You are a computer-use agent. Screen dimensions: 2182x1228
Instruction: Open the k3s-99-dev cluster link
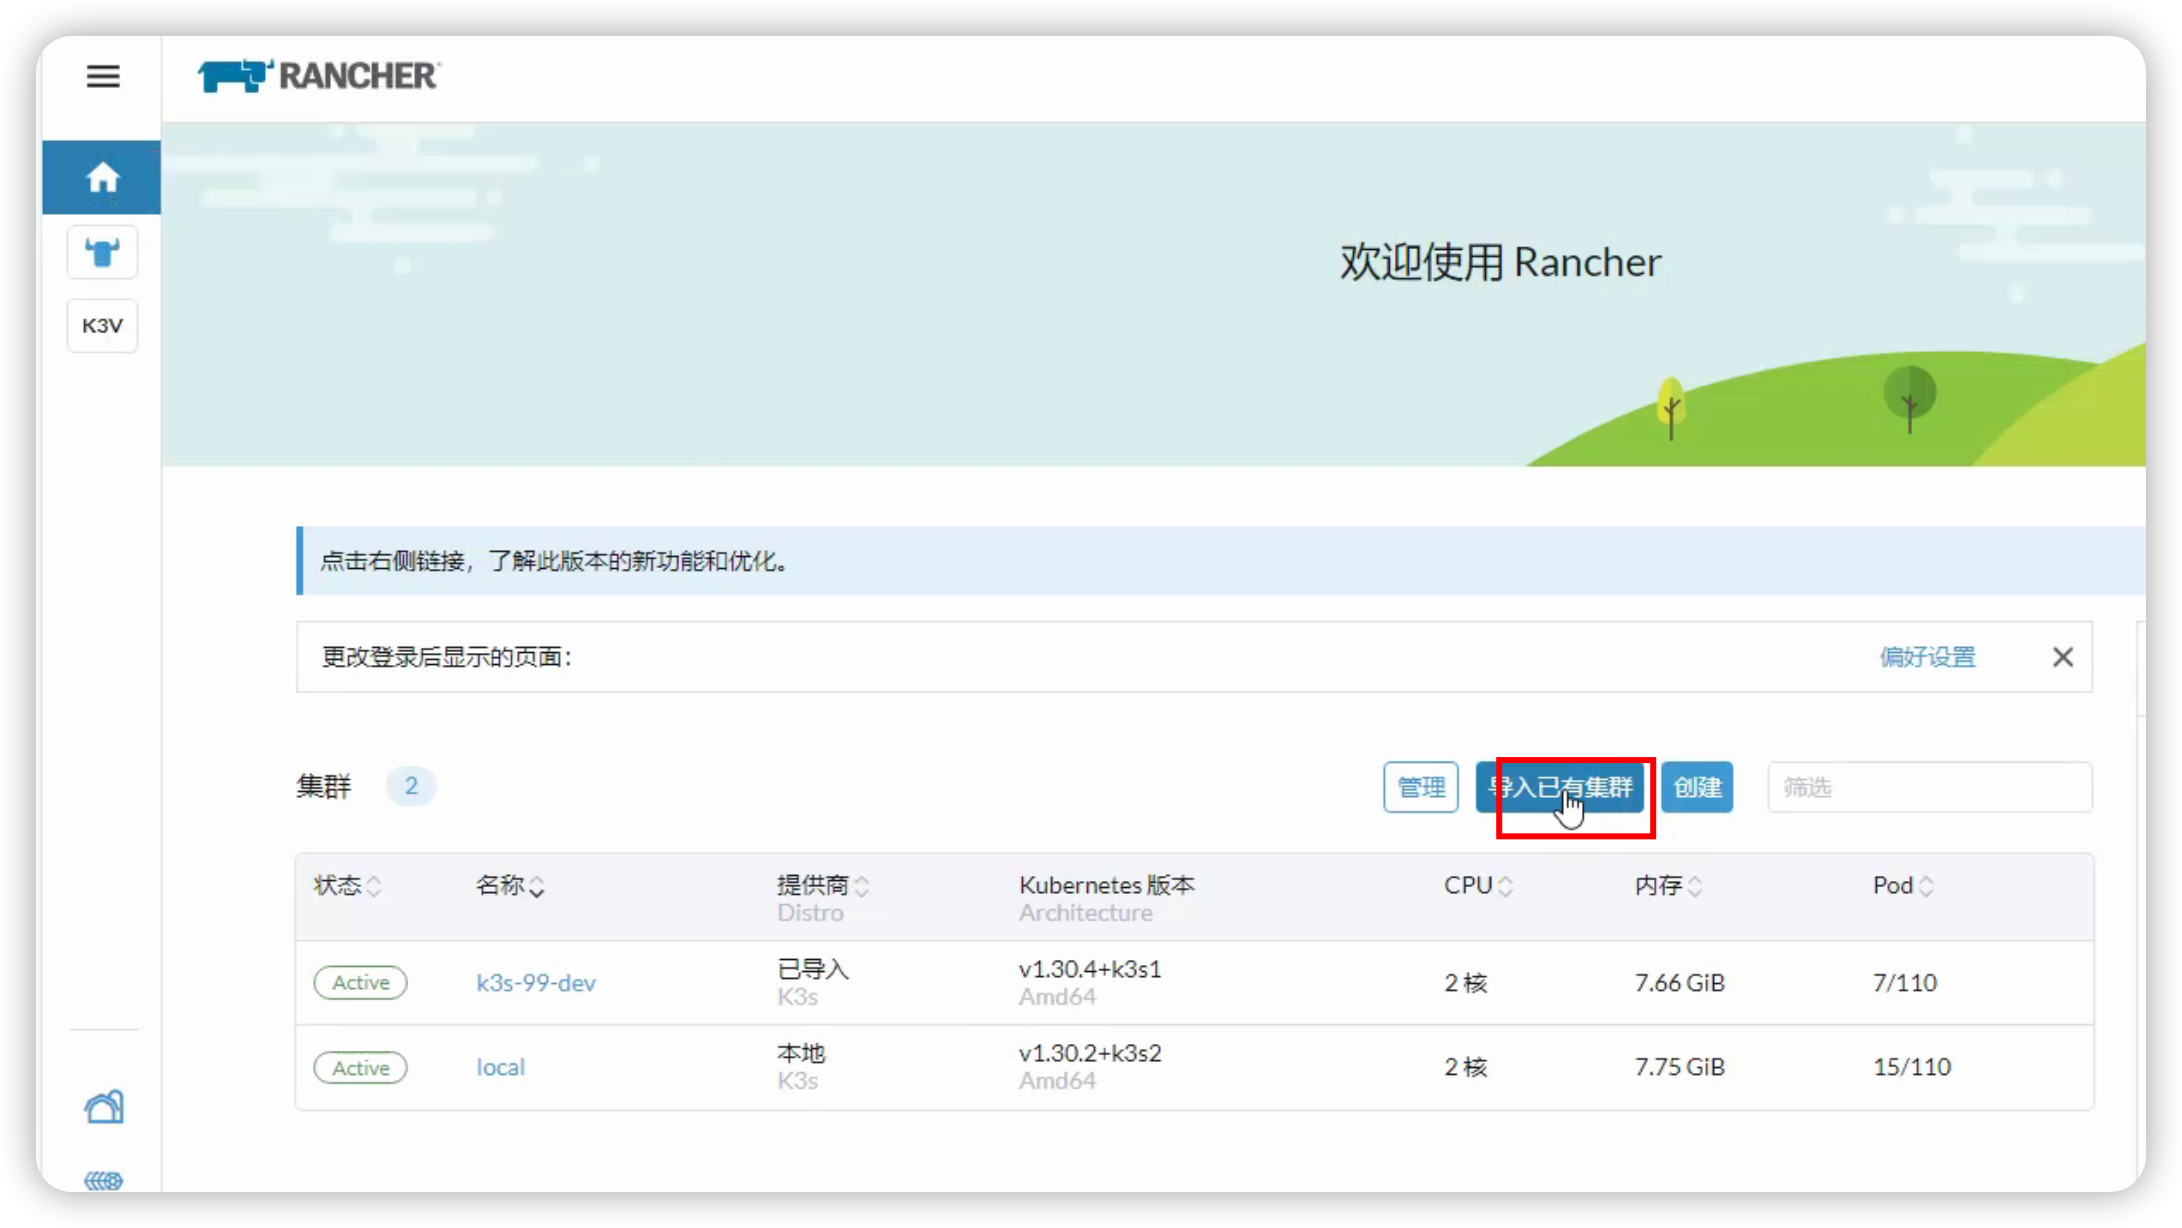click(536, 983)
